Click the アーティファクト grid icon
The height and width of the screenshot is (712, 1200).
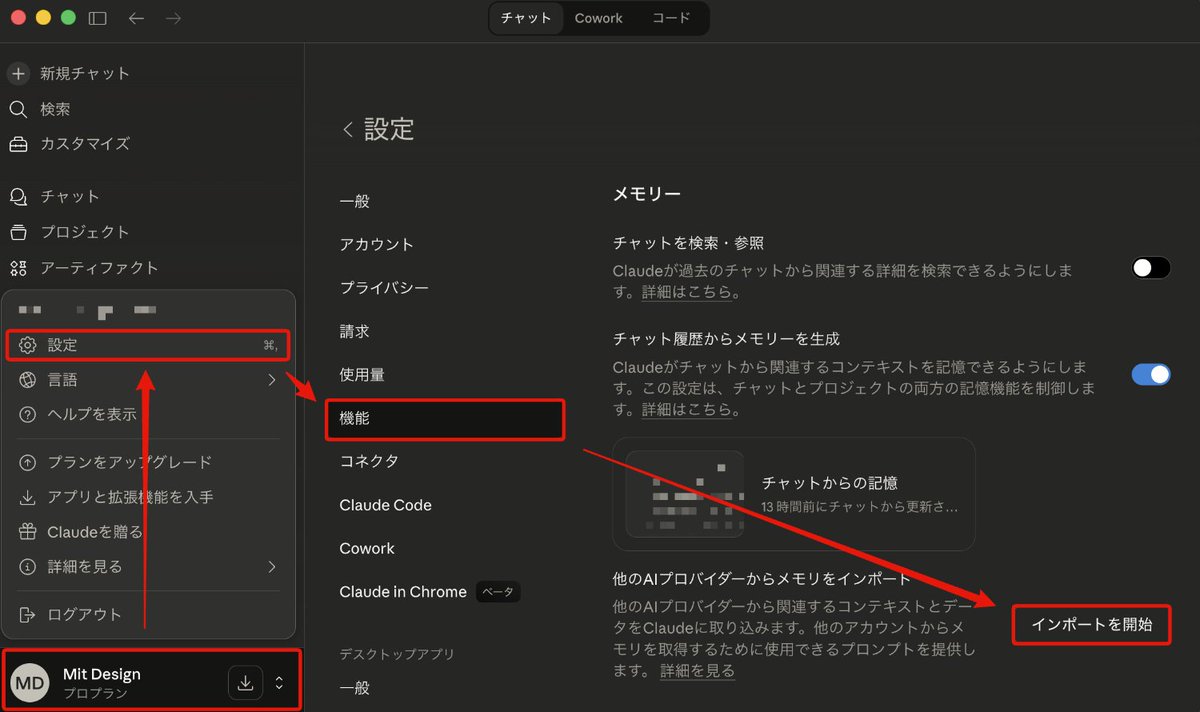point(18,268)
